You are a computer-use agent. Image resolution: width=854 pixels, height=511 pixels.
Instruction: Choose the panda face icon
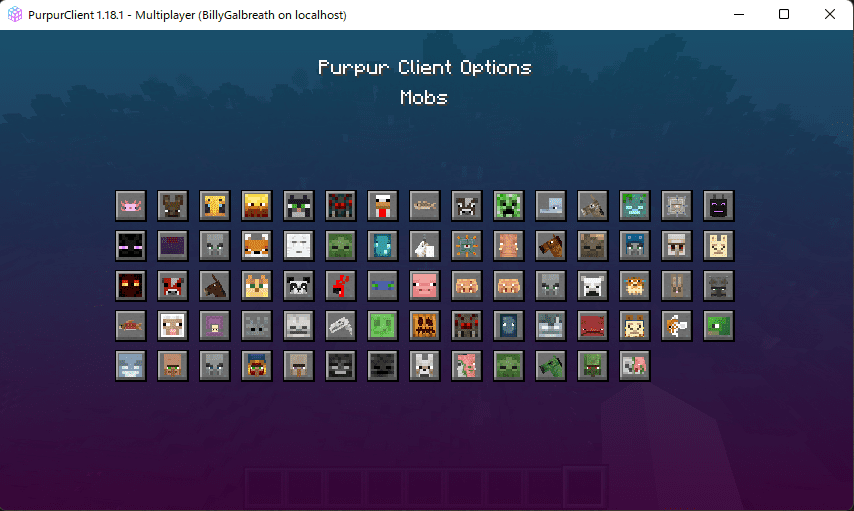point(299,285)
